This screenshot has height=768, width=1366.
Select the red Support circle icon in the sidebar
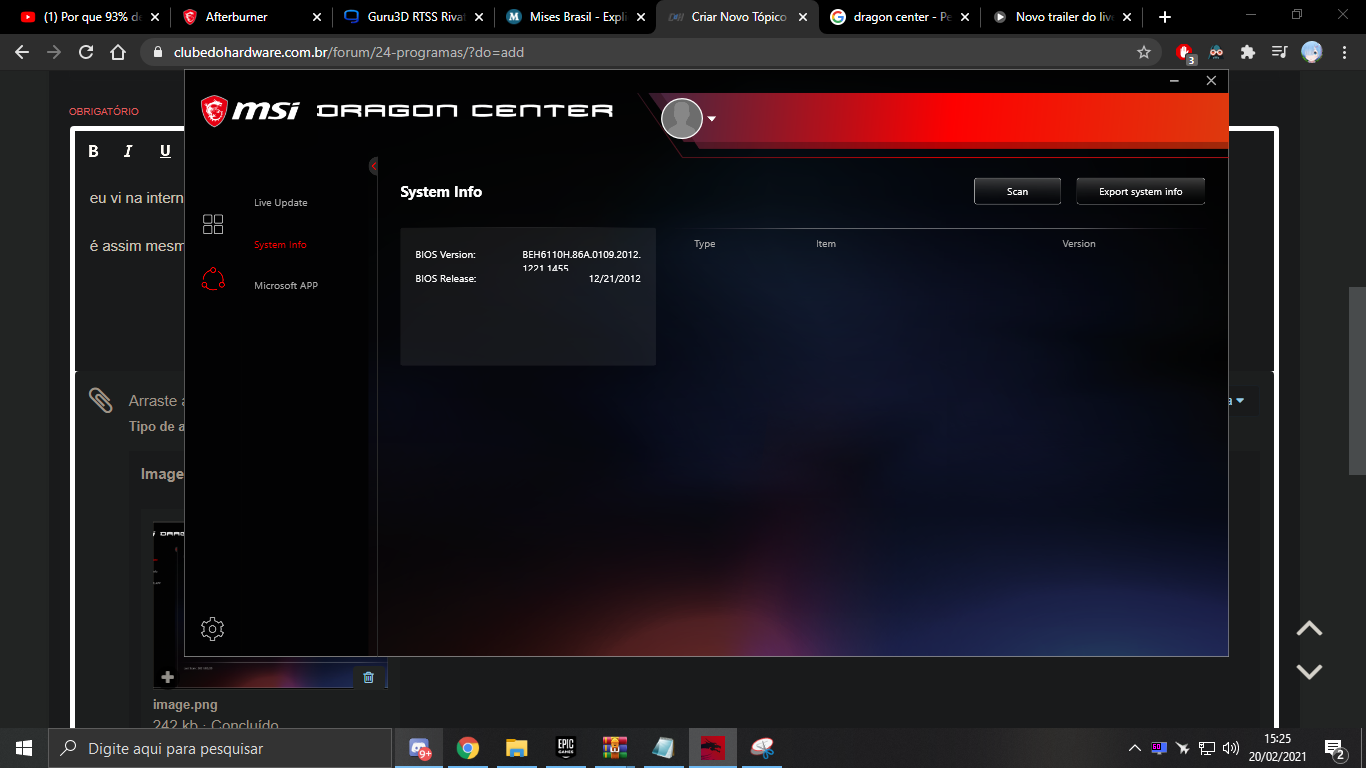pos(213,279)
